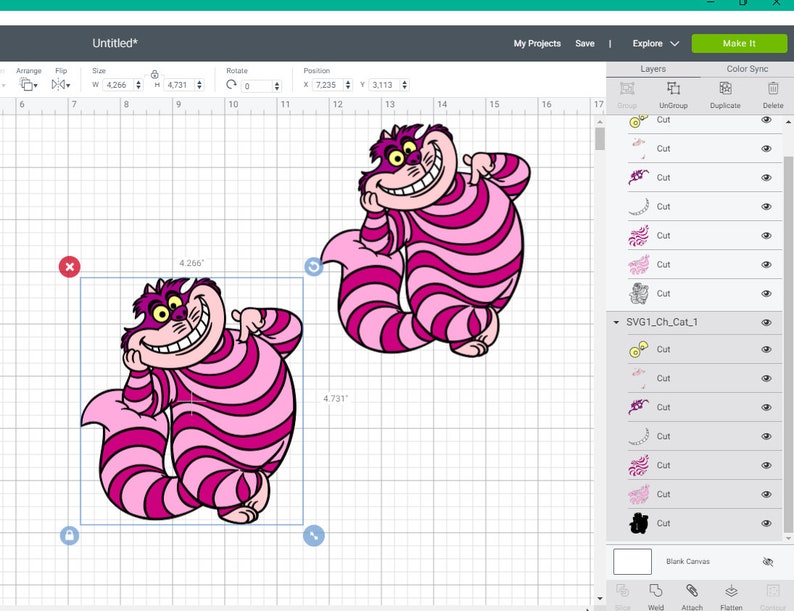The height and width of the screenshot is (611, 794).
Task: Click the Attach paperclip icon
Action: [692, 591]
